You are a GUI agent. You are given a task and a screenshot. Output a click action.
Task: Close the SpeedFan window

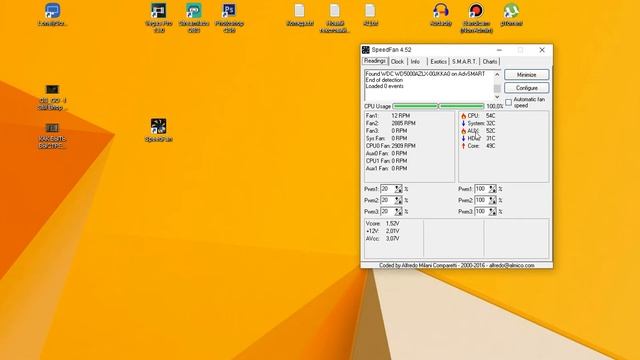(542, 50)
